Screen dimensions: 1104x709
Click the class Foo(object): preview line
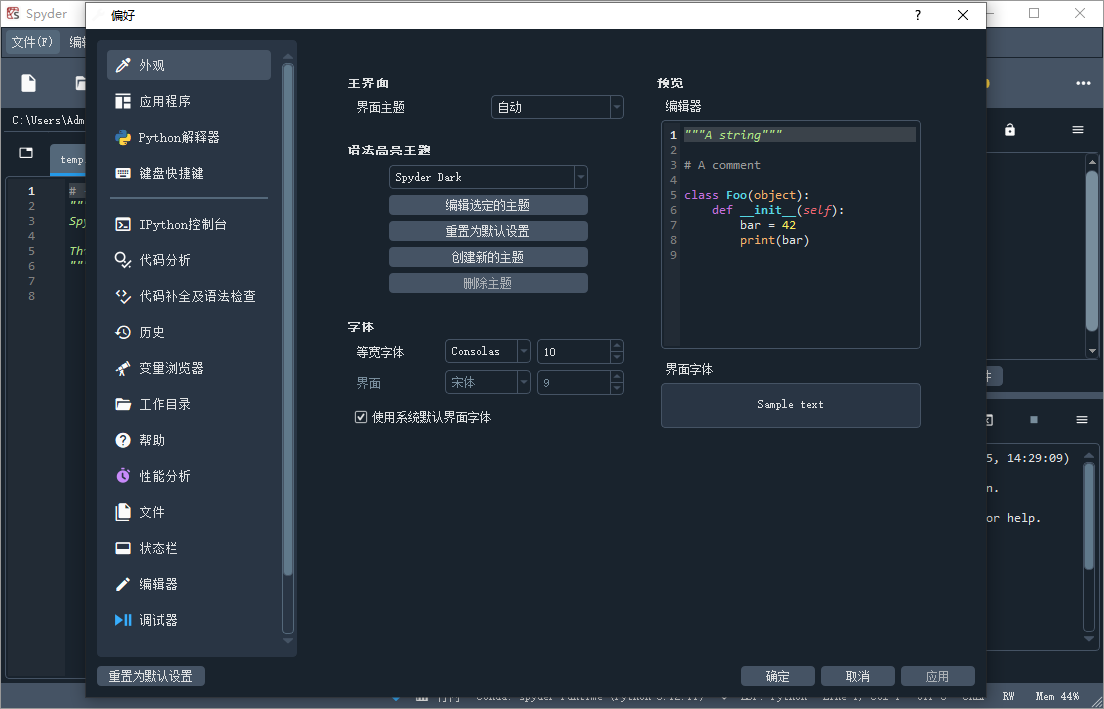coord(746,195)
